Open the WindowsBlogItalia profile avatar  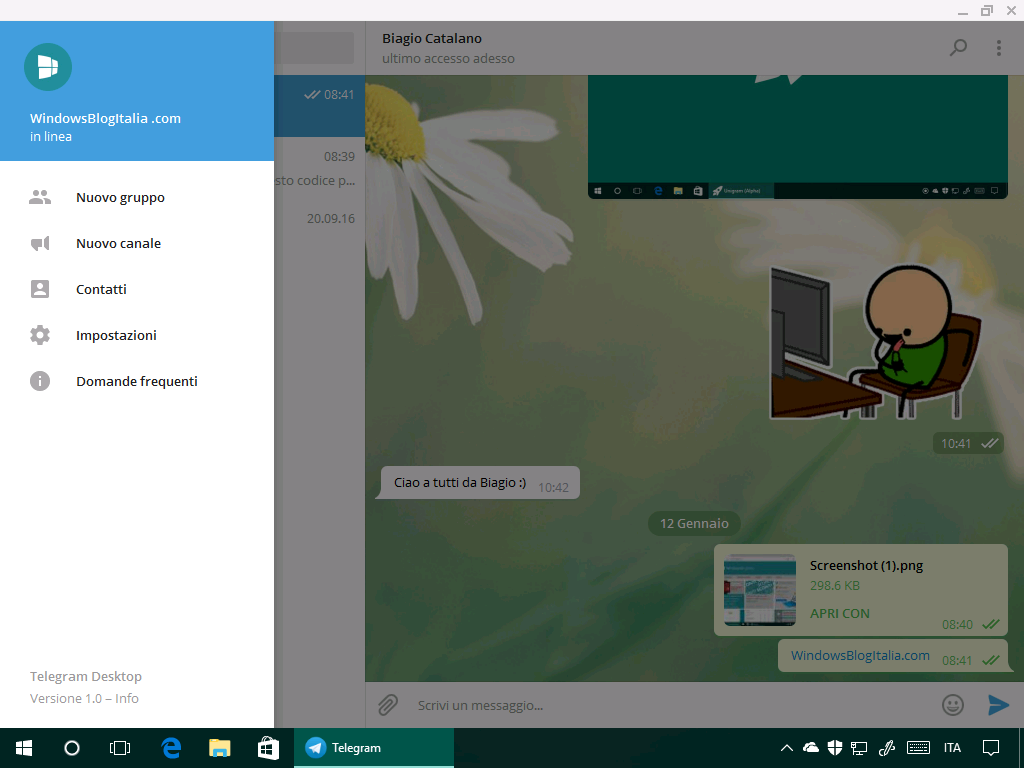point(48,67)
